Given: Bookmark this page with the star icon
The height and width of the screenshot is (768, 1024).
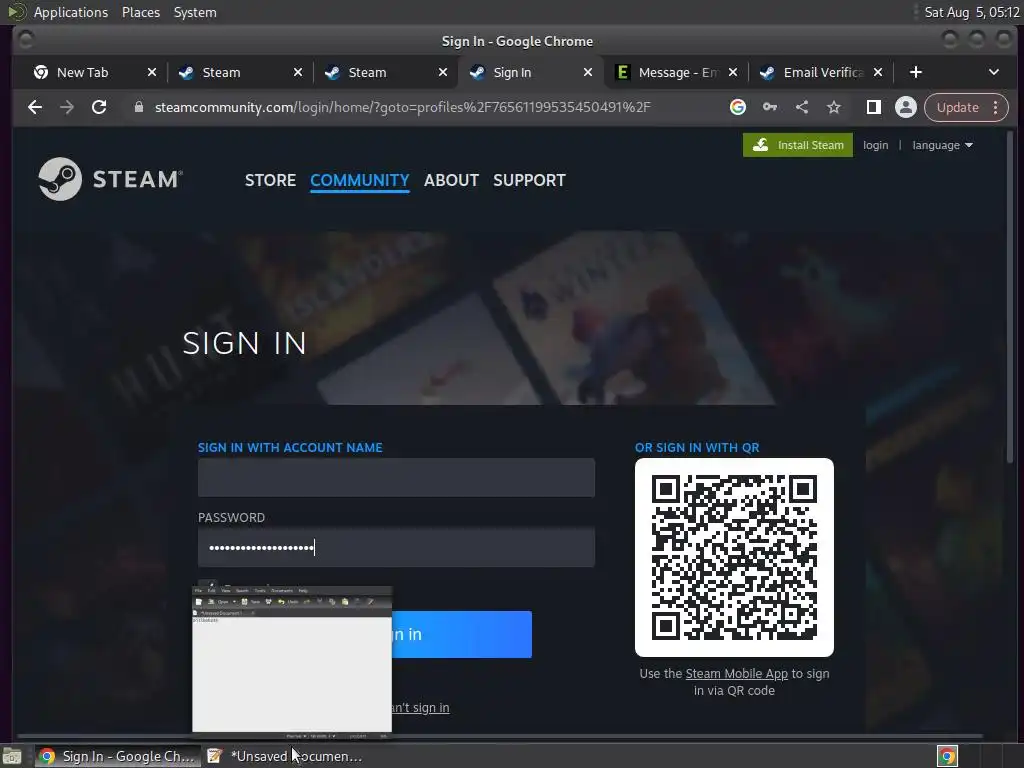Looking at the screenshot, I should tap(834, 107).
